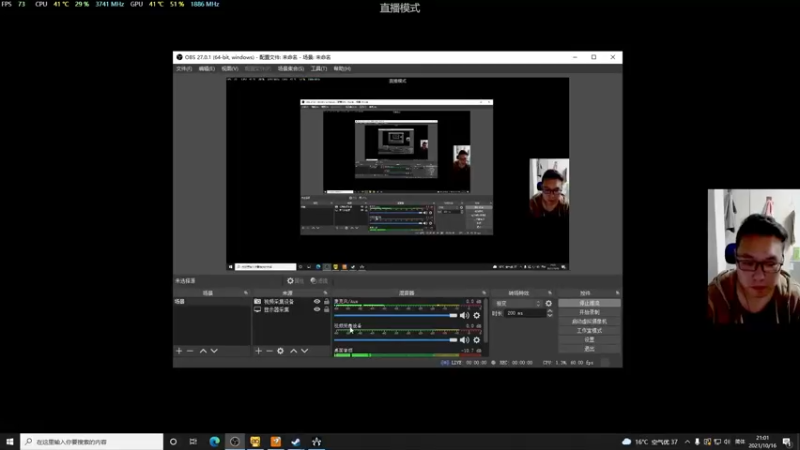
Task: Open the transition type dropdown
Action: [518, 303]
